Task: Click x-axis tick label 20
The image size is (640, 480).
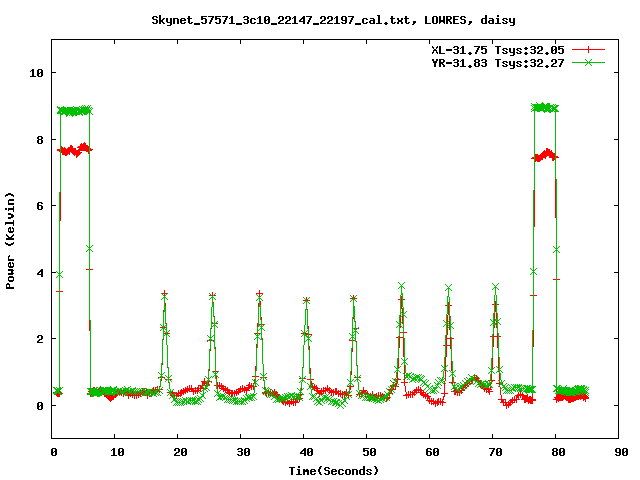Action: click(x=180, y=452)
